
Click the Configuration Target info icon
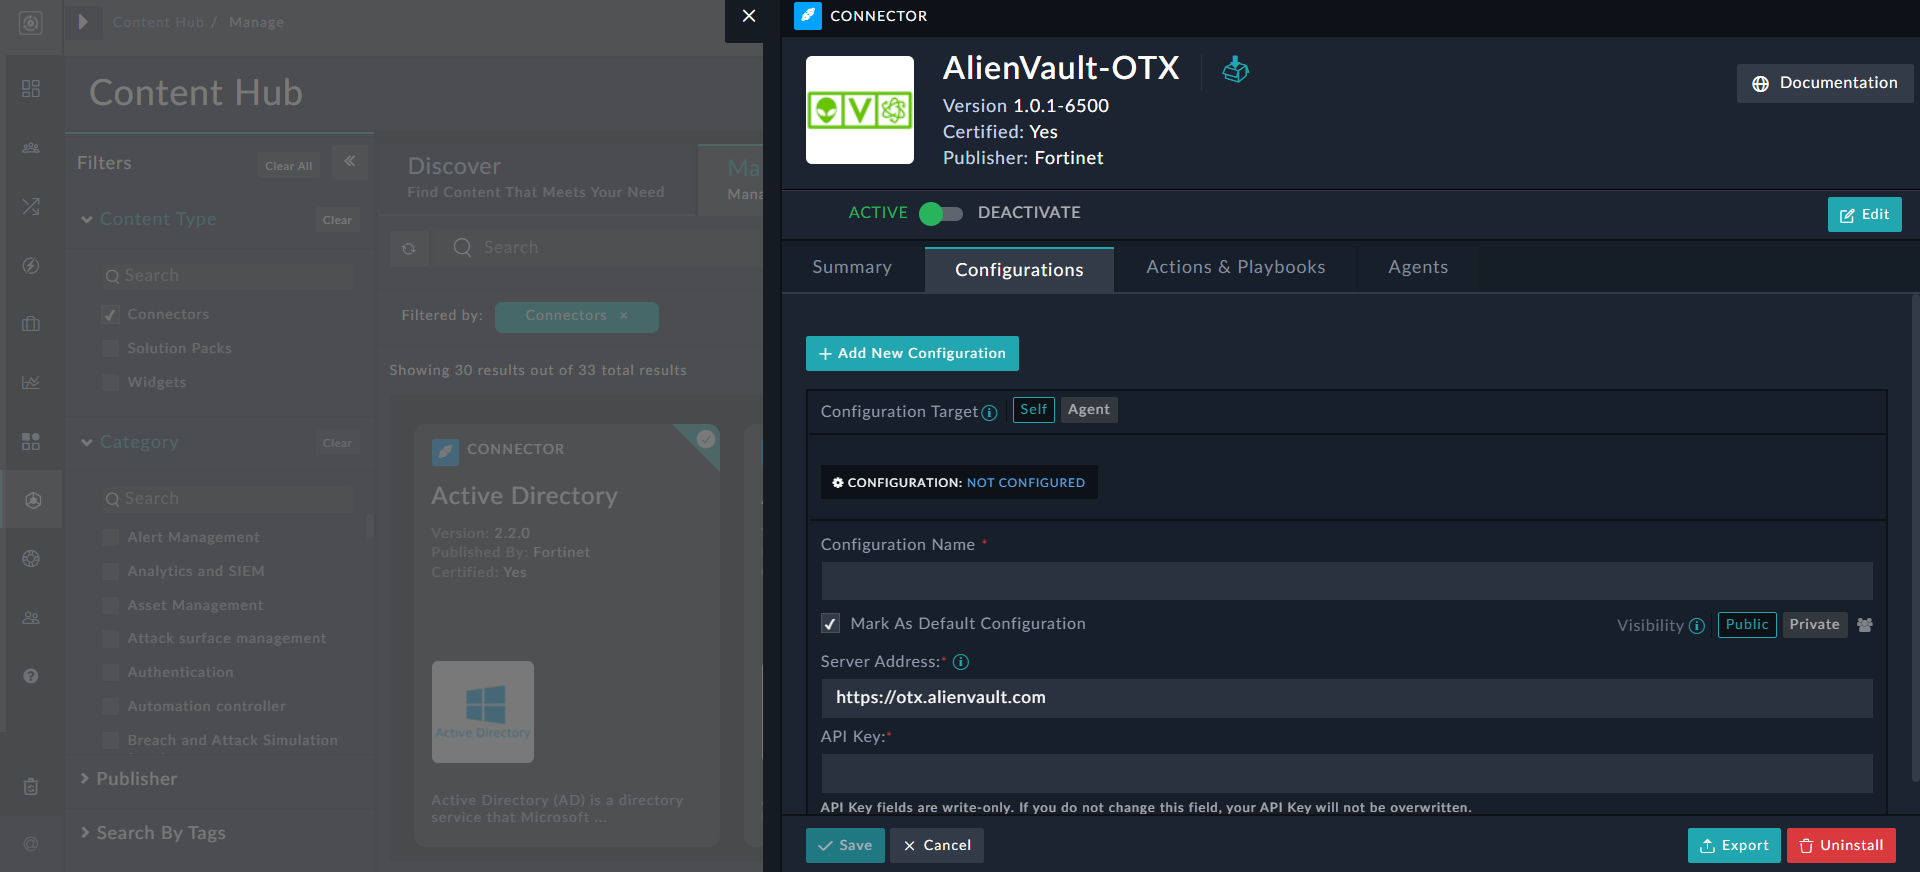point(989,413)
